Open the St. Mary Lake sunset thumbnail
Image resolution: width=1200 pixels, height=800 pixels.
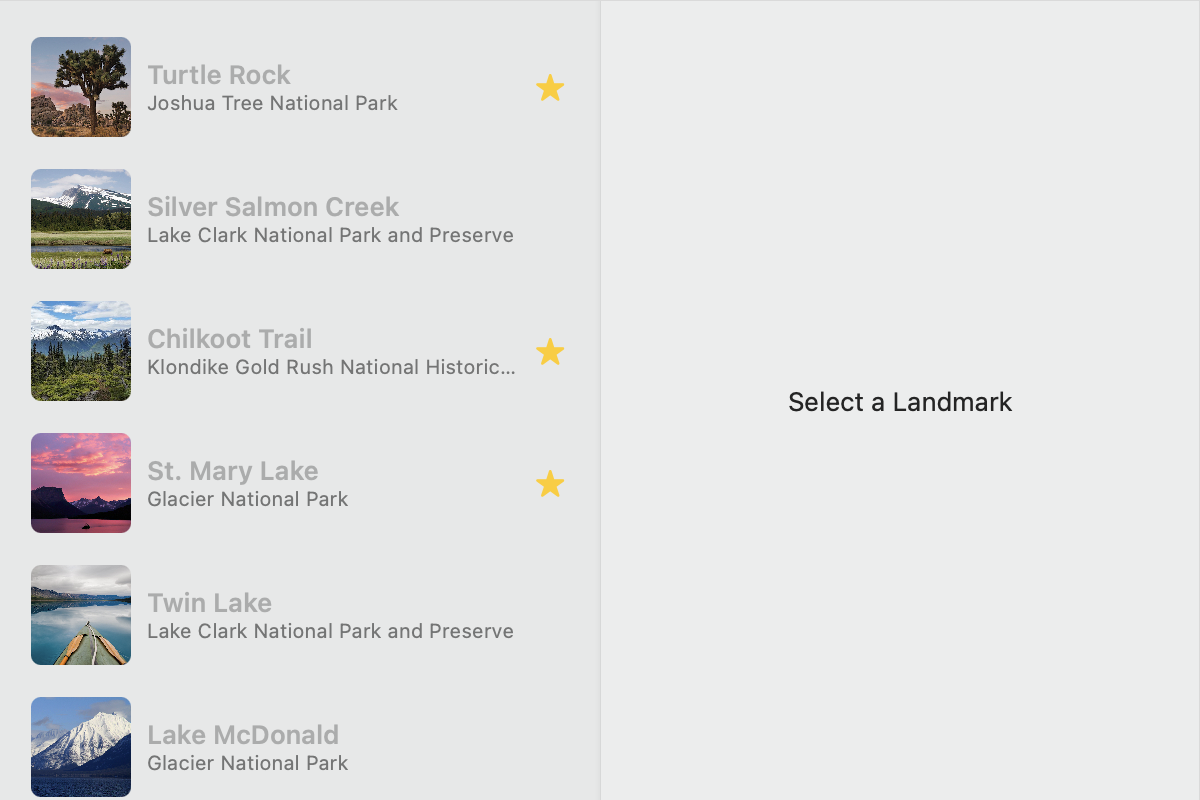pos(81,483)
